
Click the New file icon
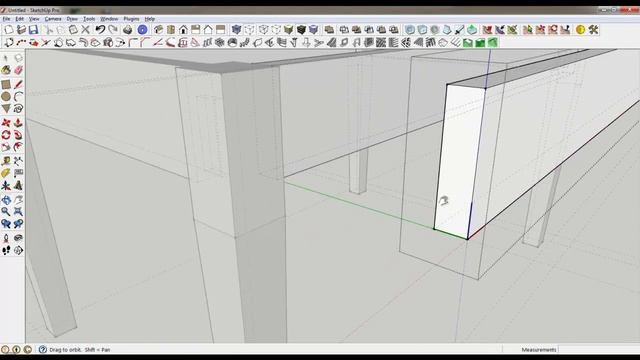9,29
